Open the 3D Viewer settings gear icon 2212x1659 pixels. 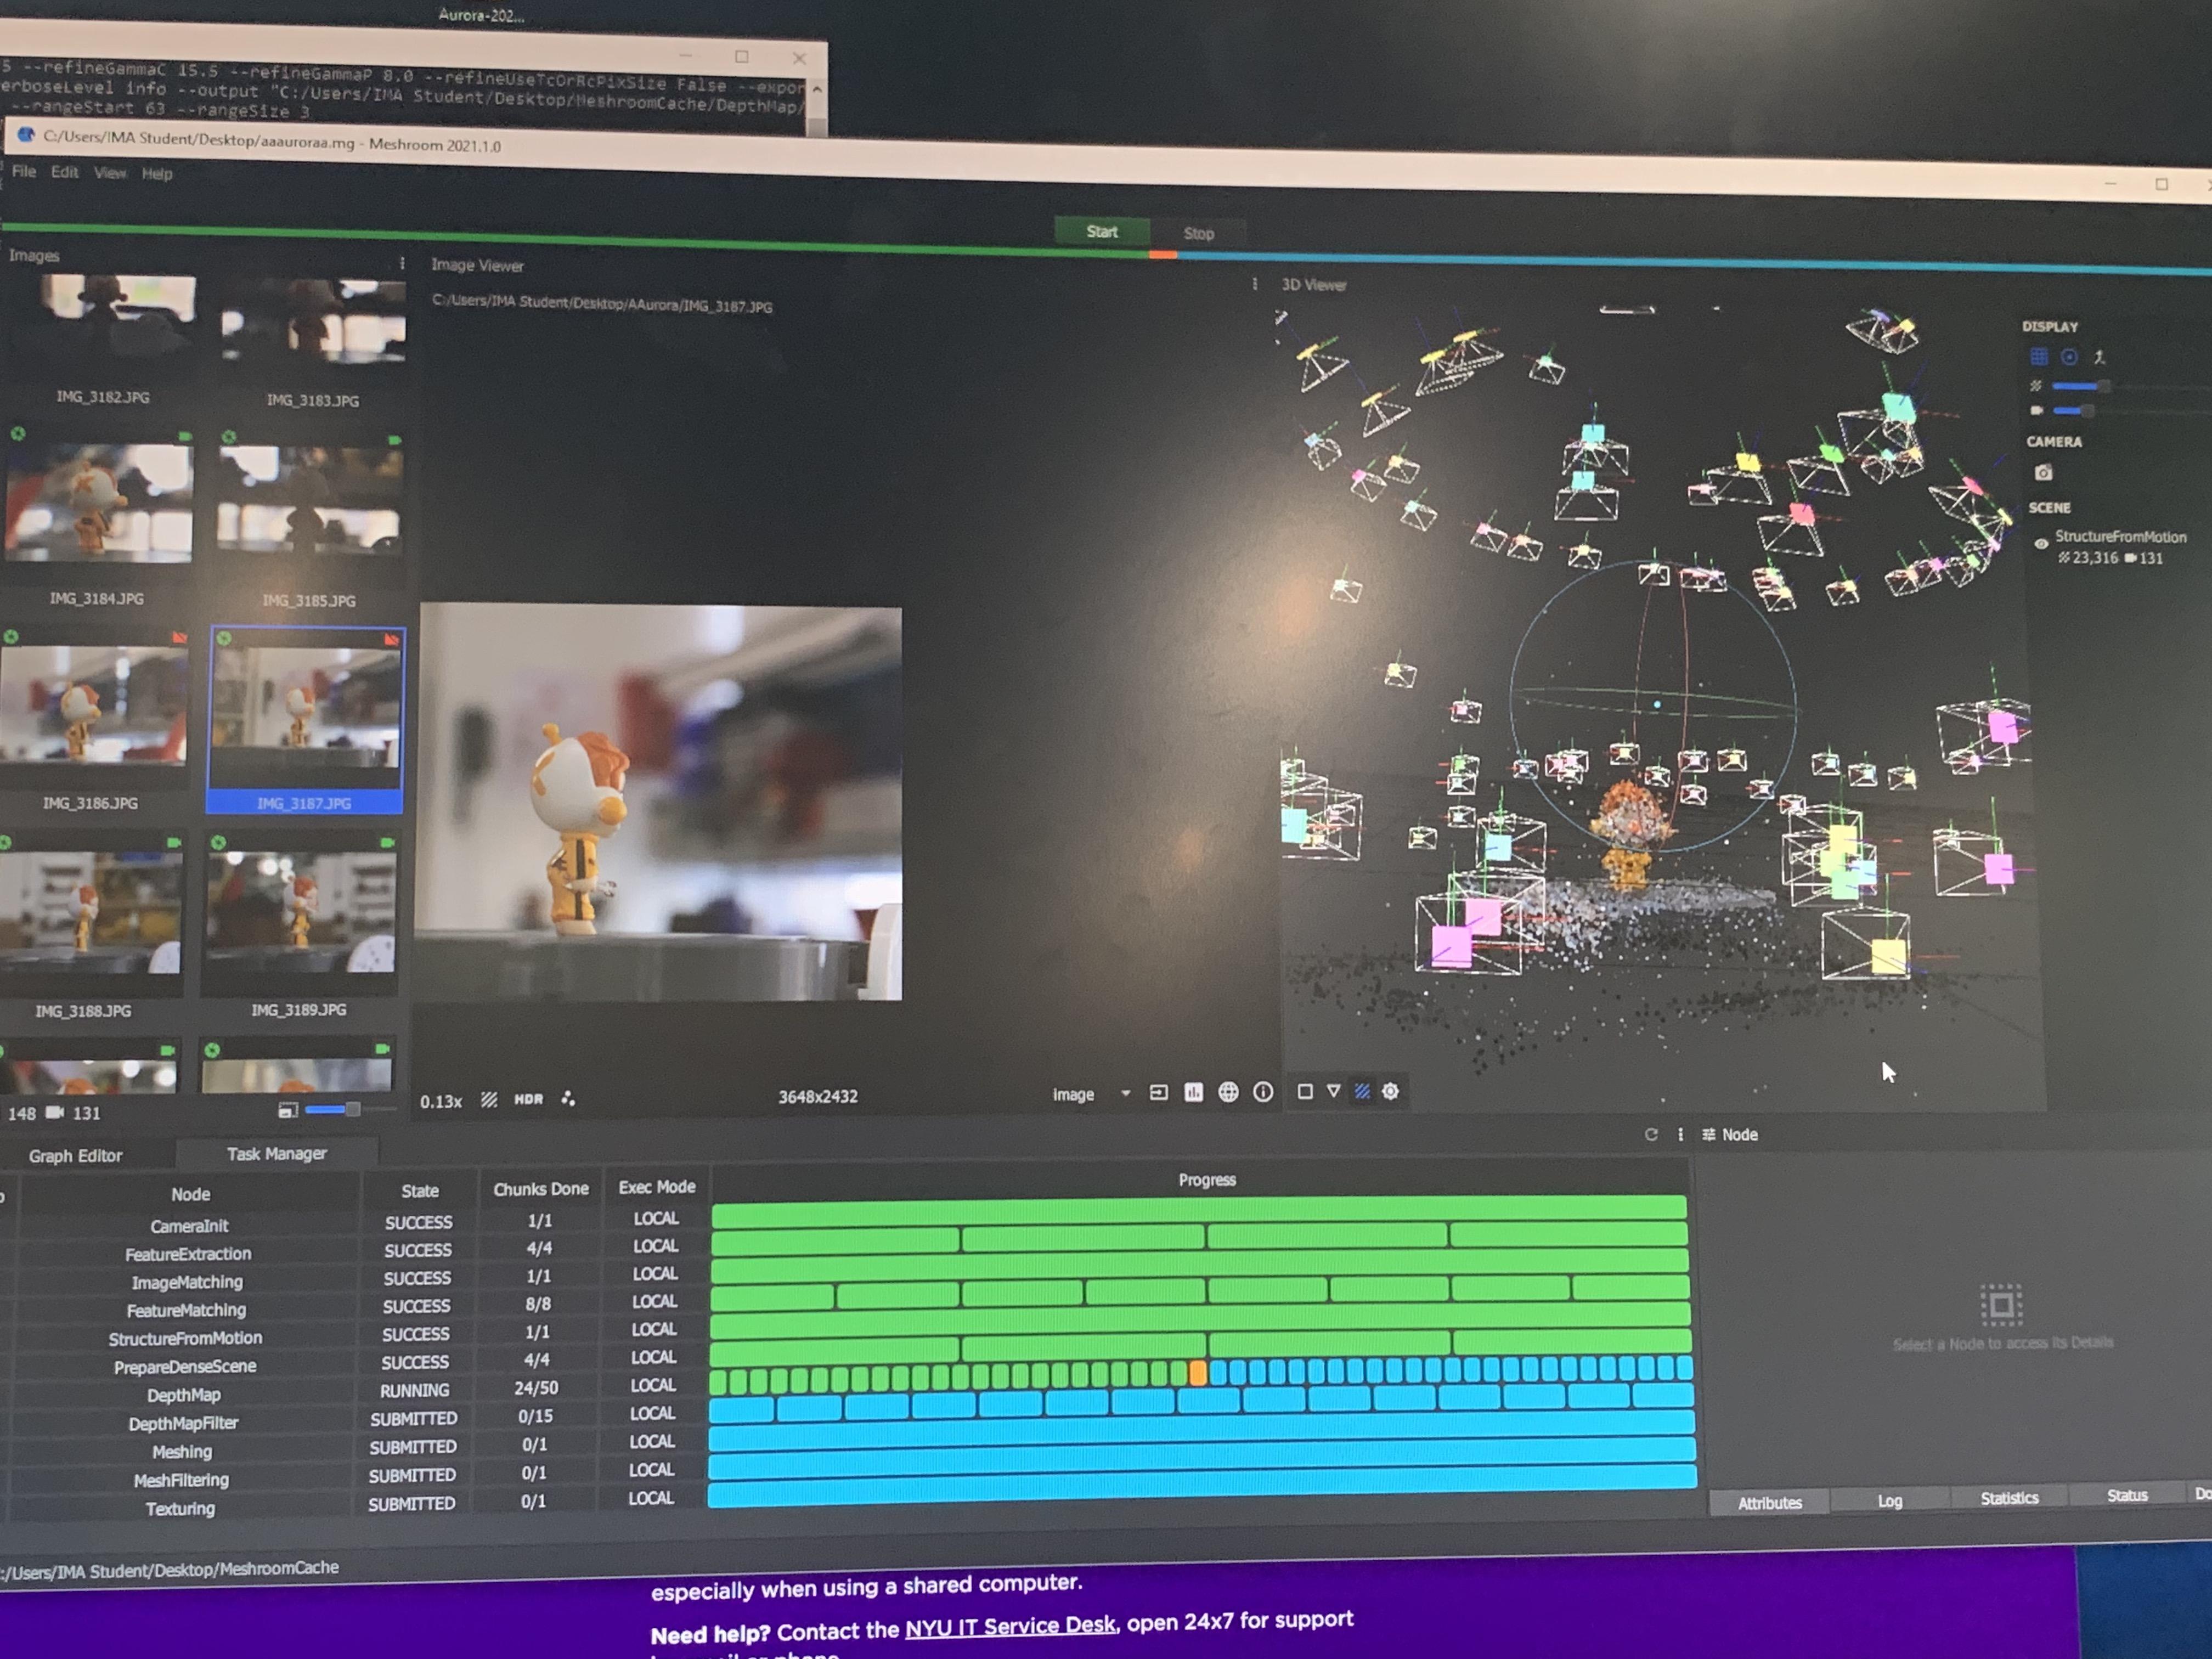pos(1390,1092)
